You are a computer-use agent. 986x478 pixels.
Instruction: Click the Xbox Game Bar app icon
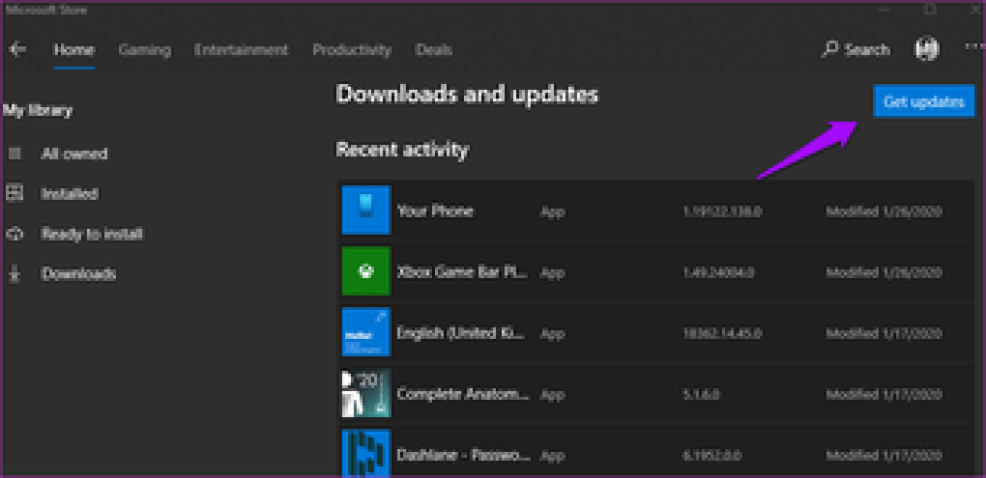[365, 272]
